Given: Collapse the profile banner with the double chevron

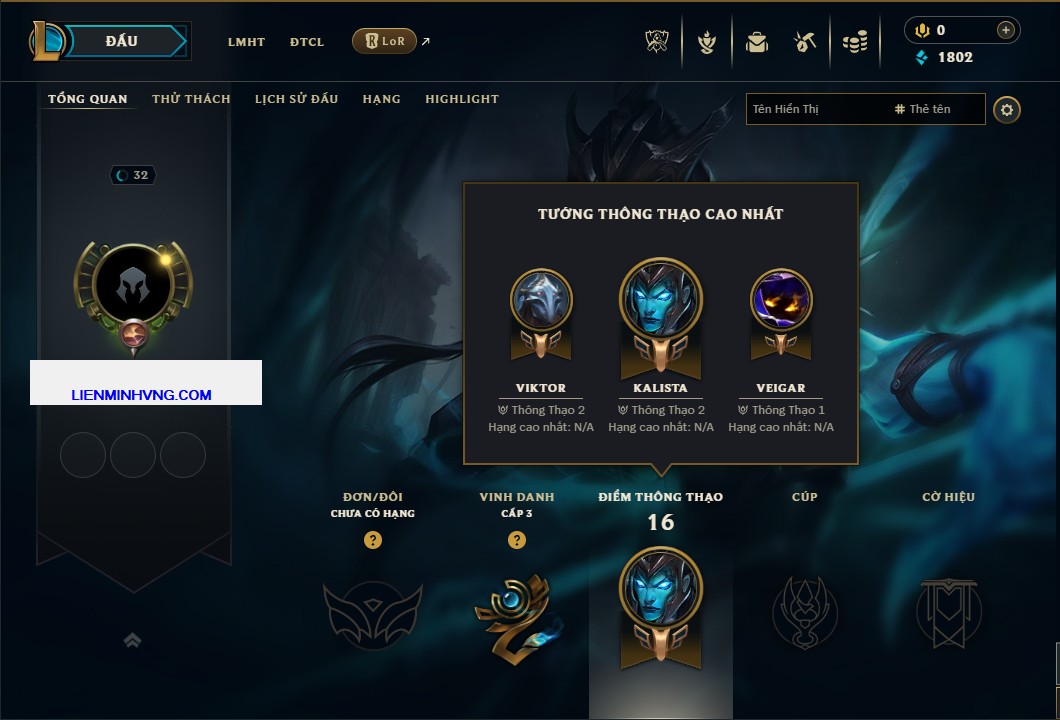Looking at the screenshot, I should point(132,640).
